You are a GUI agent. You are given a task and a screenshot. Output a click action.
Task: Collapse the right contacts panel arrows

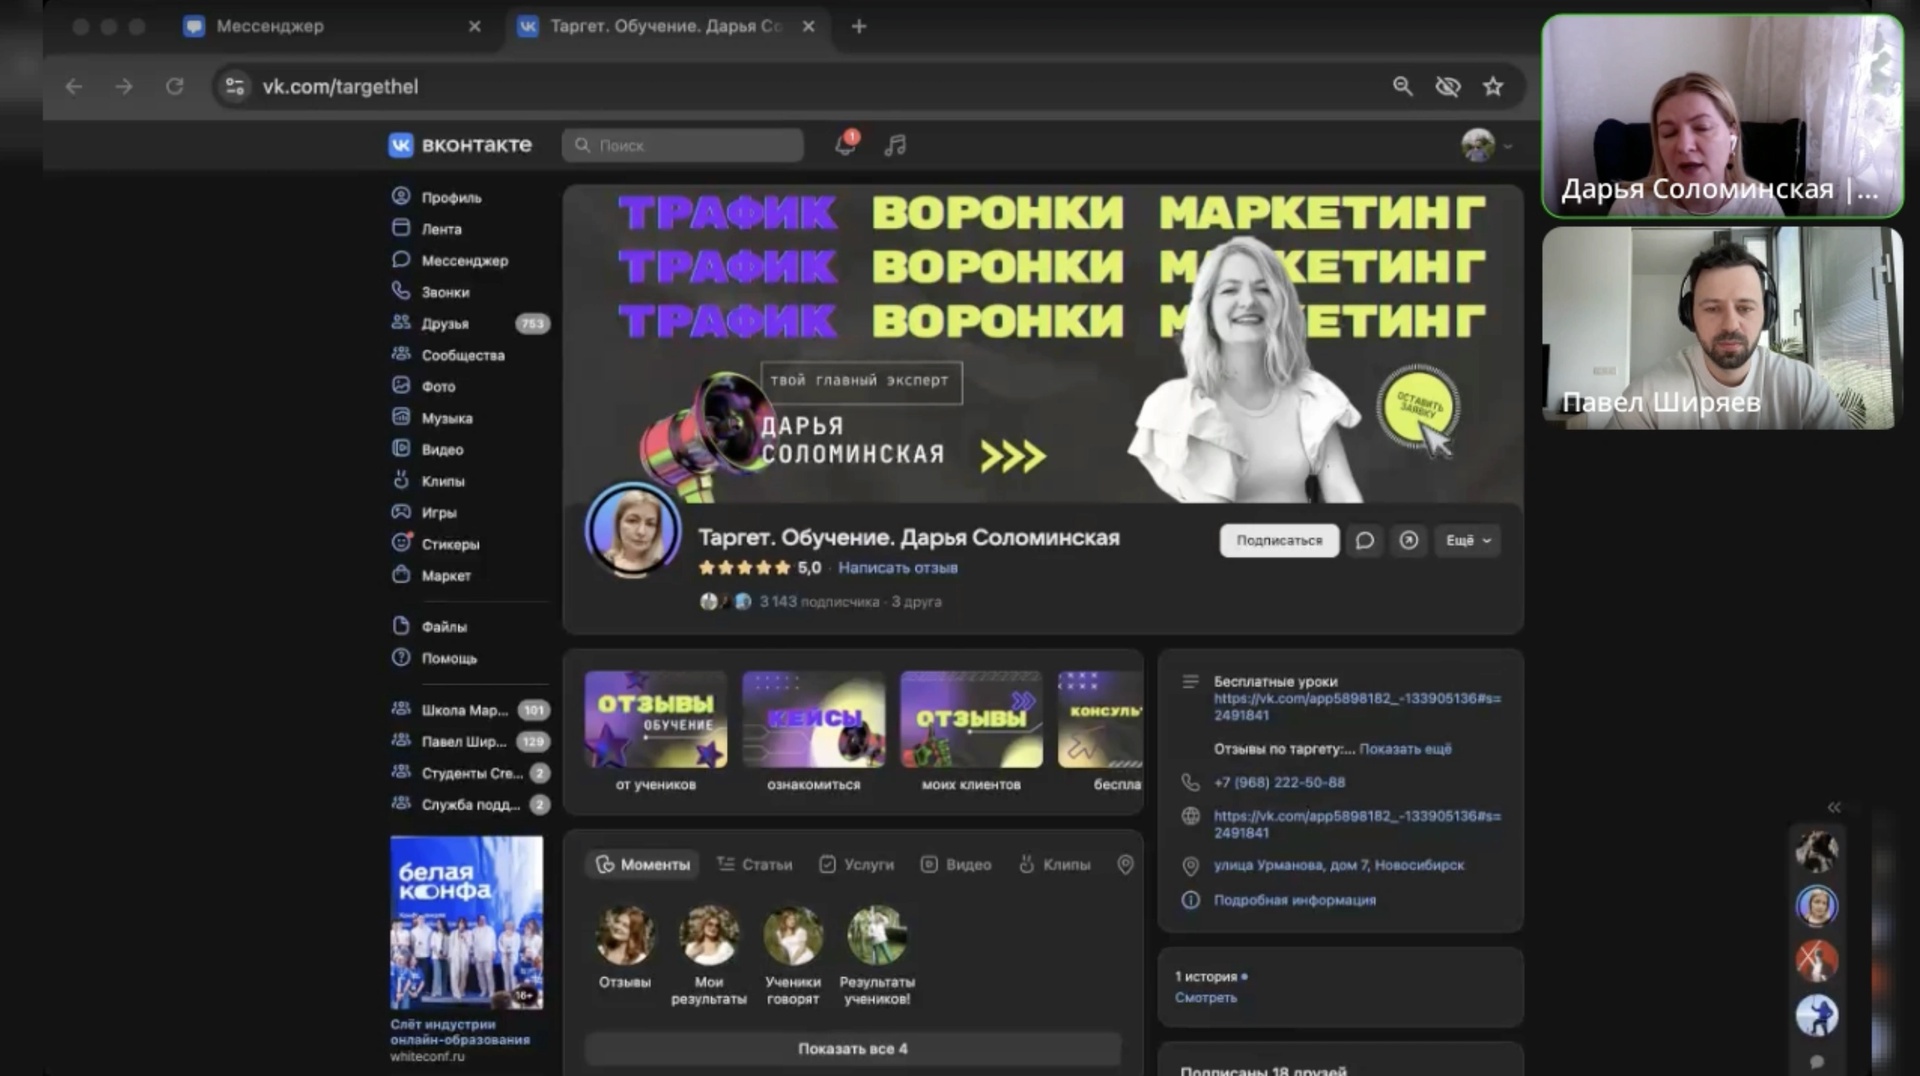click(1834, 807)
